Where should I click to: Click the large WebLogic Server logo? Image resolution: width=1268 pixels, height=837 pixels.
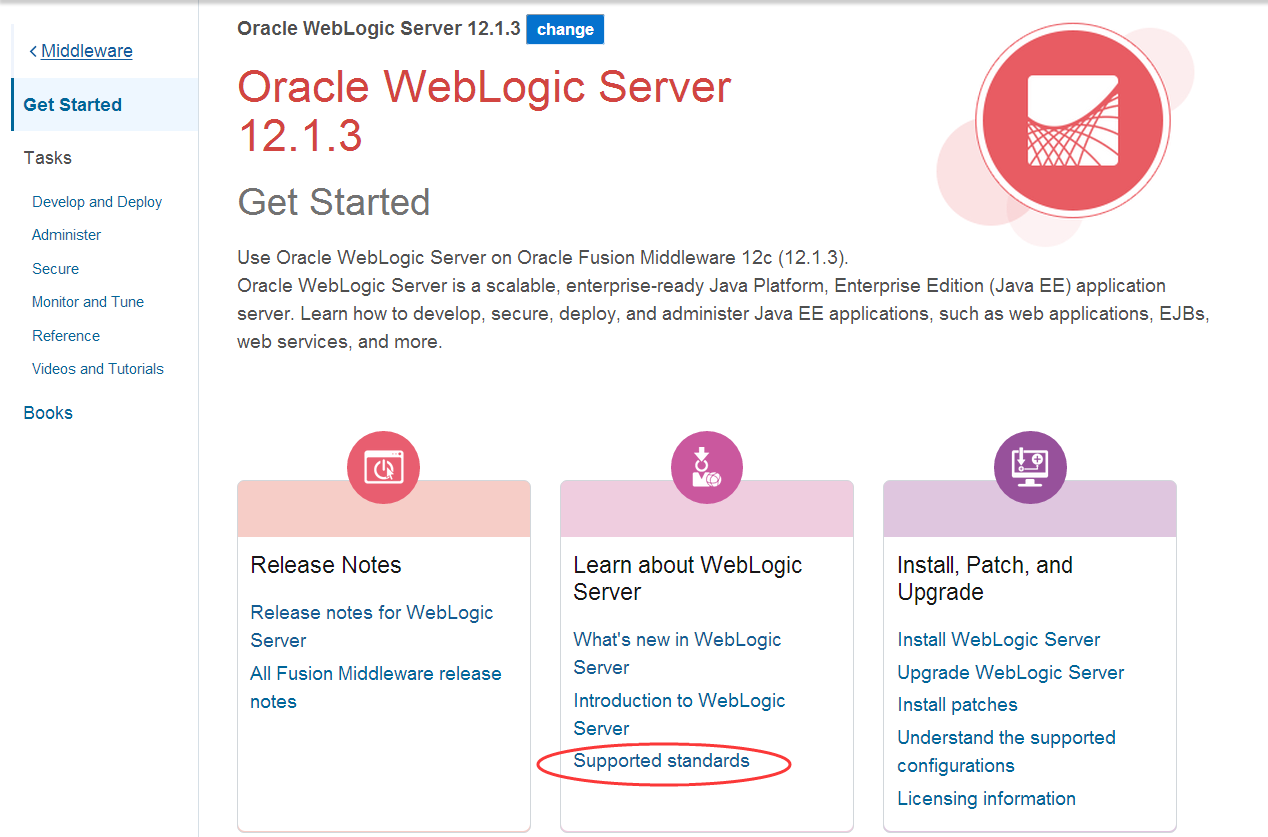tap(1072, 120)
